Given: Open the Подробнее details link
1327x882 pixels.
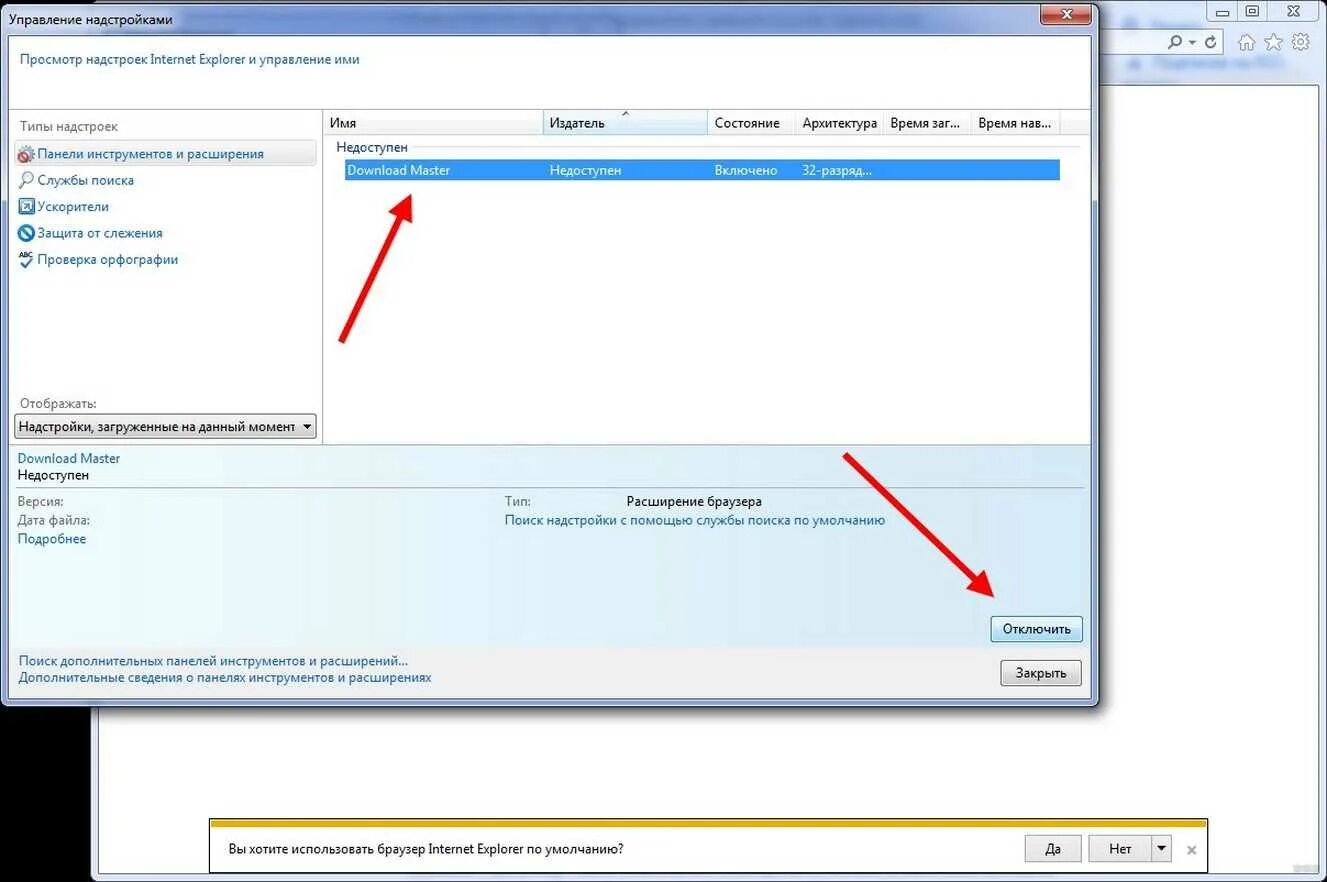Looking at the screenshot, I should point(52,539).
